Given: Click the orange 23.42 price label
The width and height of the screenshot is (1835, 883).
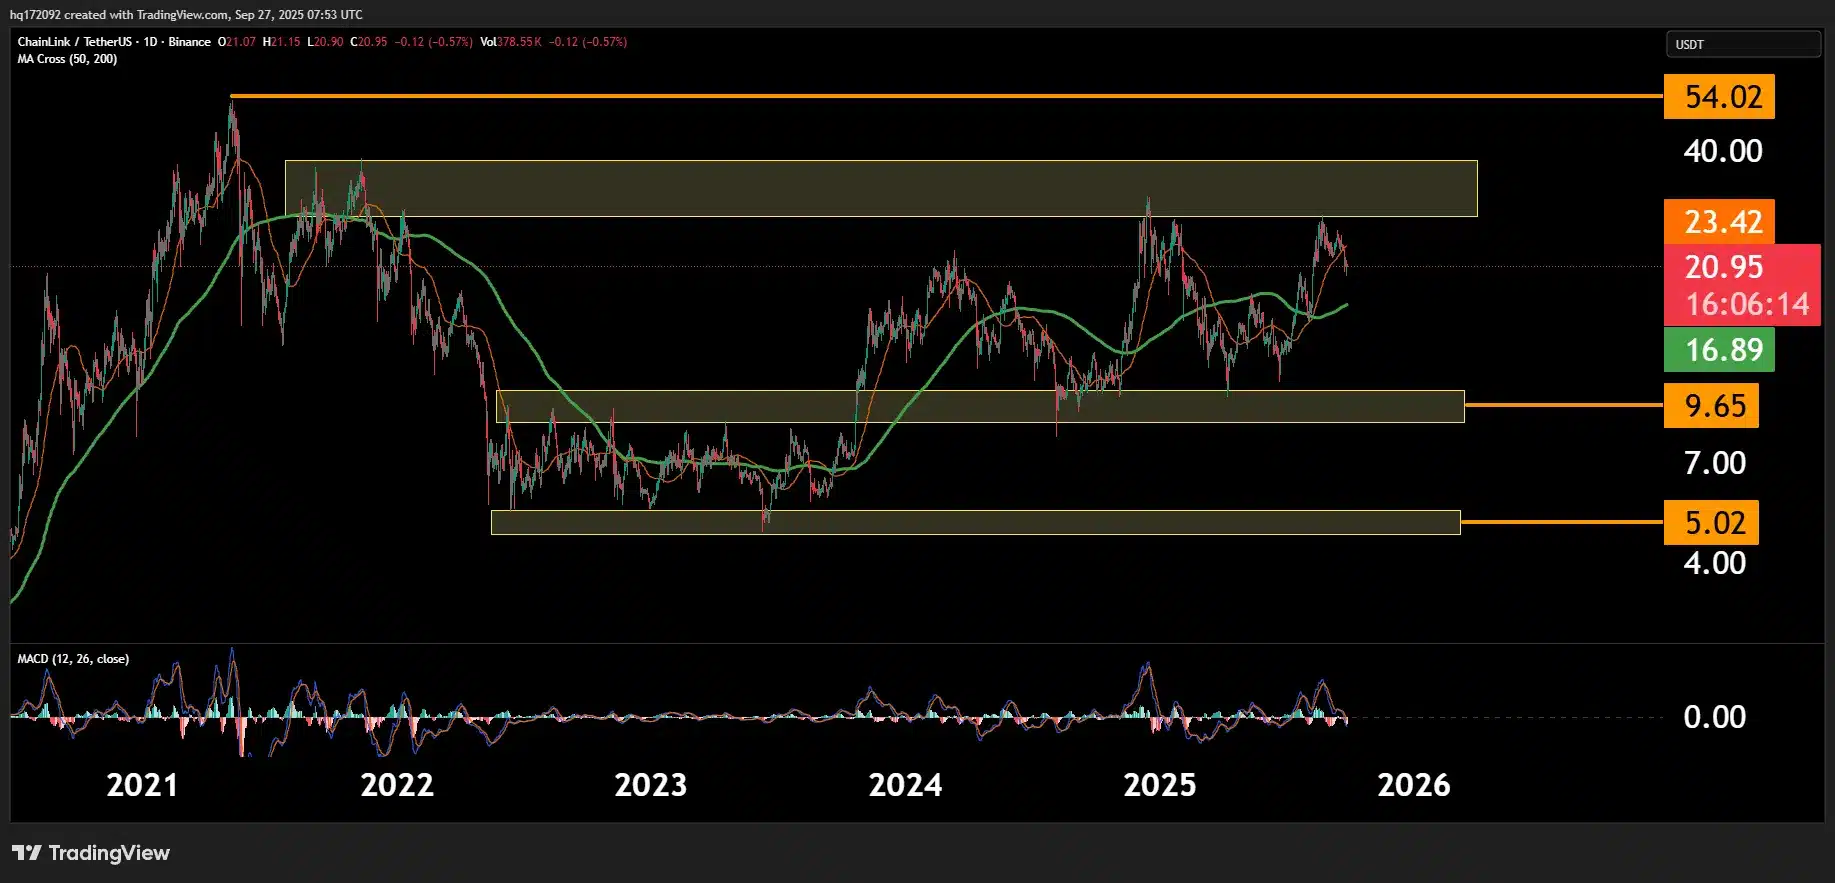Looking at the screenshot, I should point(1719,221).
